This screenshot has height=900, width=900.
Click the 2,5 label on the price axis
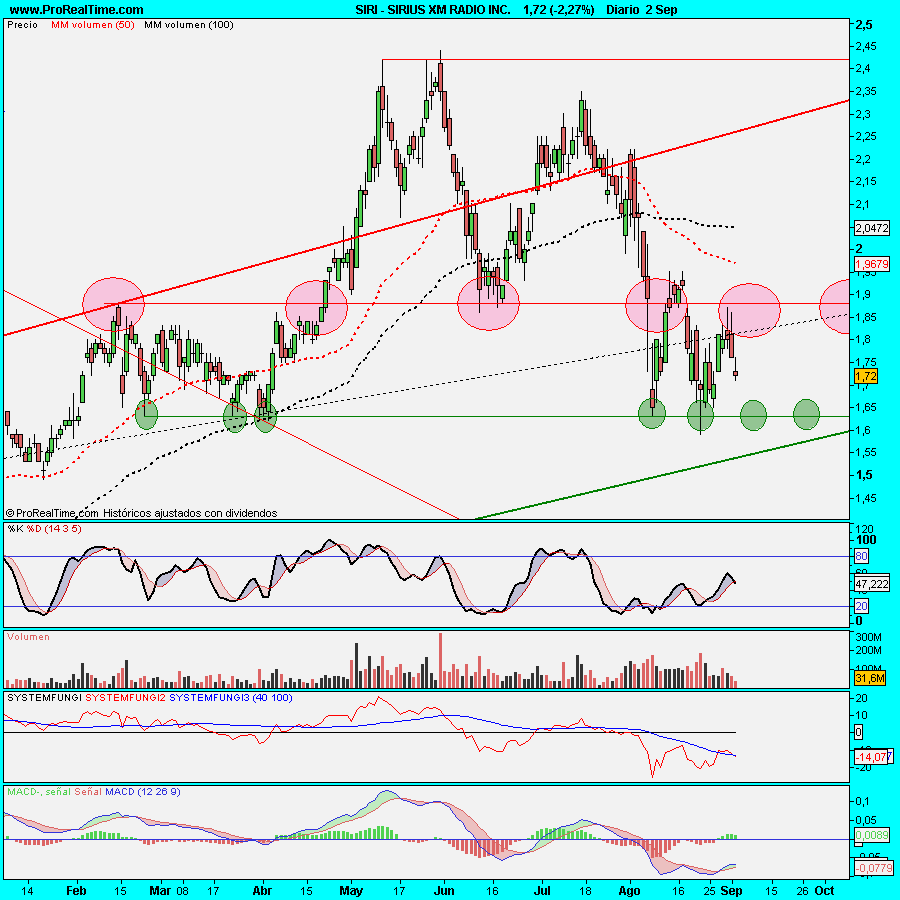(x=864, y=25)
